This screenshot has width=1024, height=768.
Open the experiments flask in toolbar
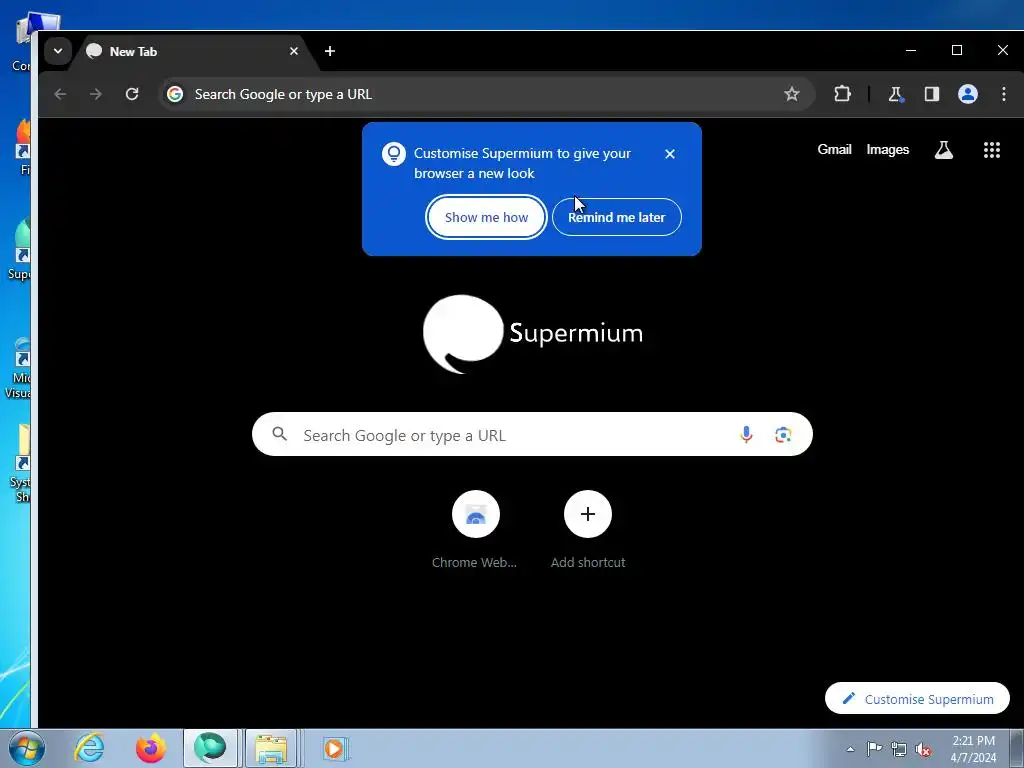click(x=895, y=94)
